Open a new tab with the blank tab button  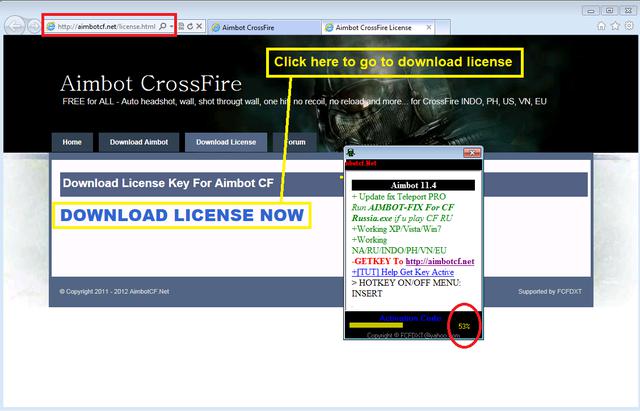[443, 28]
